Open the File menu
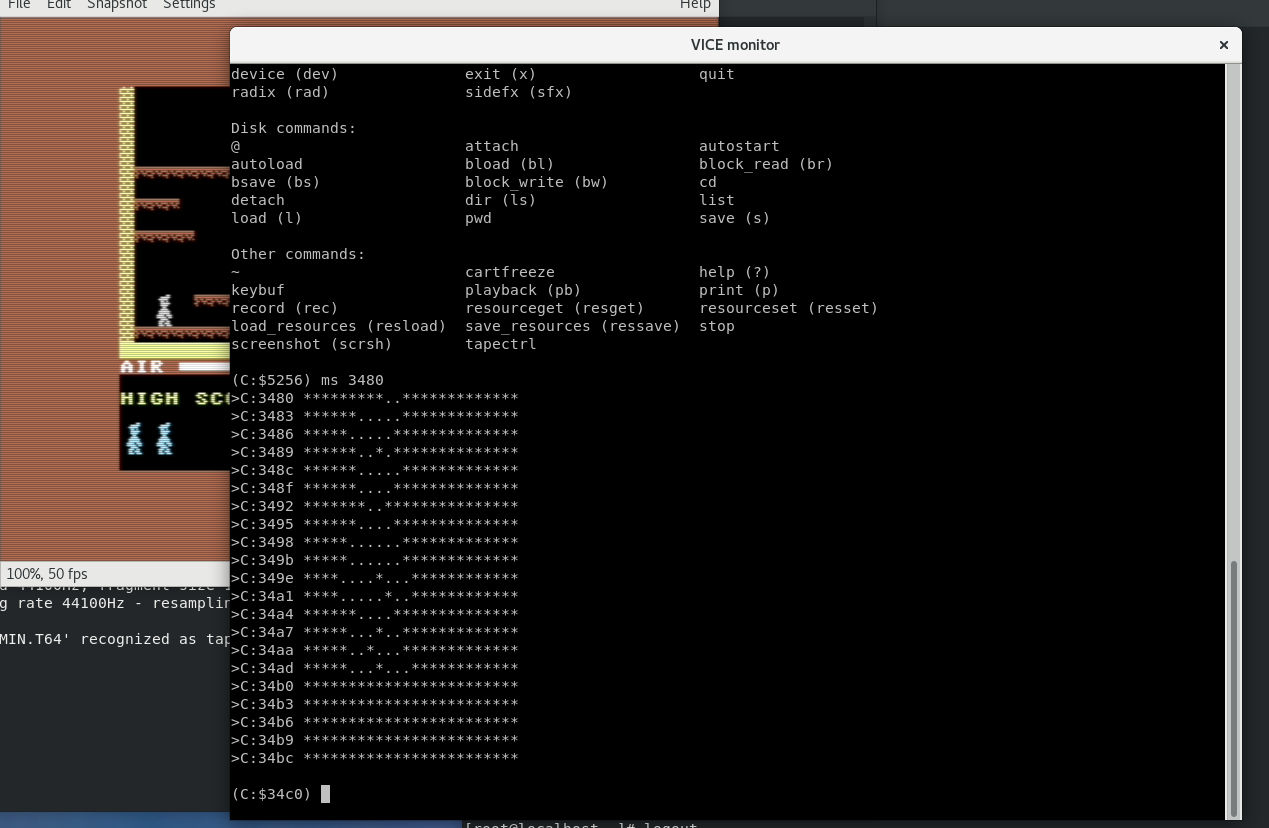This screenshot has width=1269, height=828. (18, 5)
